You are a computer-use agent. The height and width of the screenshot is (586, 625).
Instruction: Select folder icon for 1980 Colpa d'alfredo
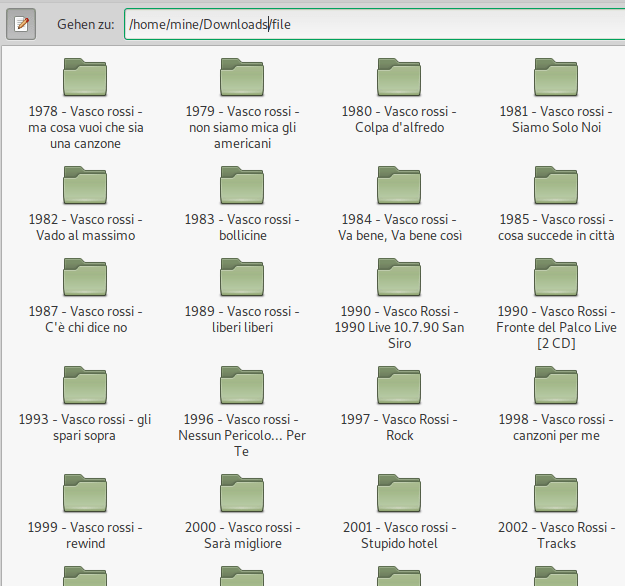[x=399, y=77]
